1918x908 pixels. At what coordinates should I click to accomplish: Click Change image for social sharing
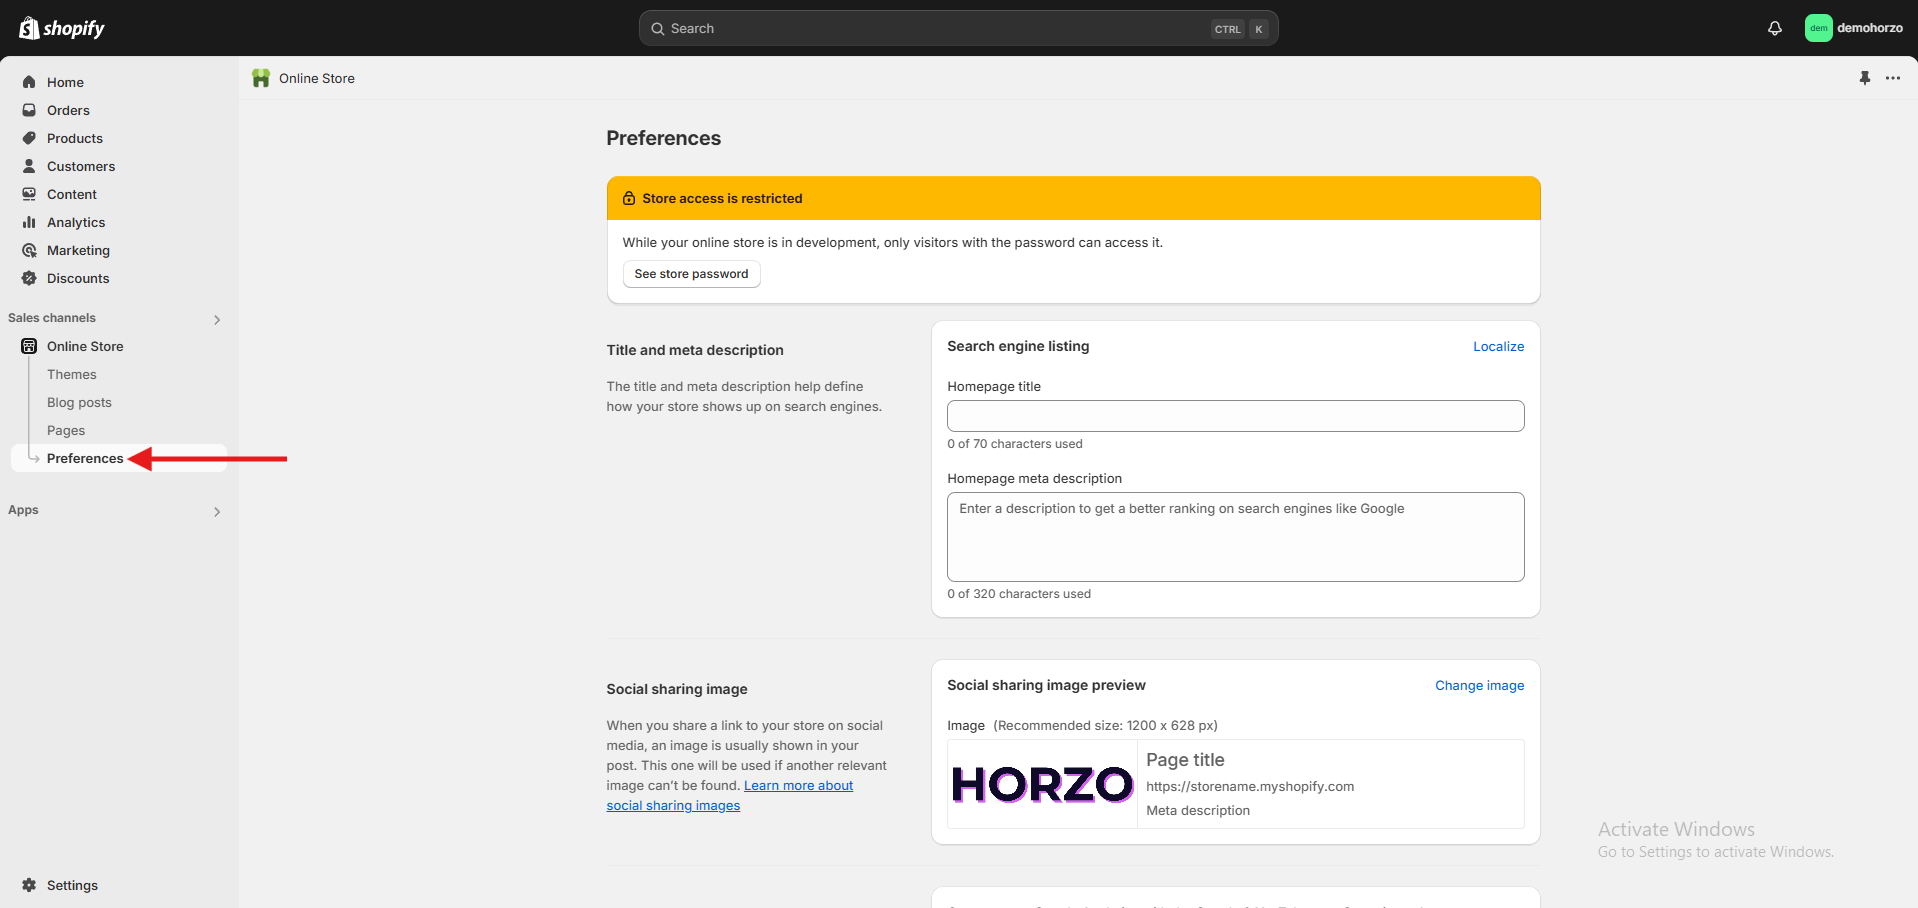coord(1479,685)
